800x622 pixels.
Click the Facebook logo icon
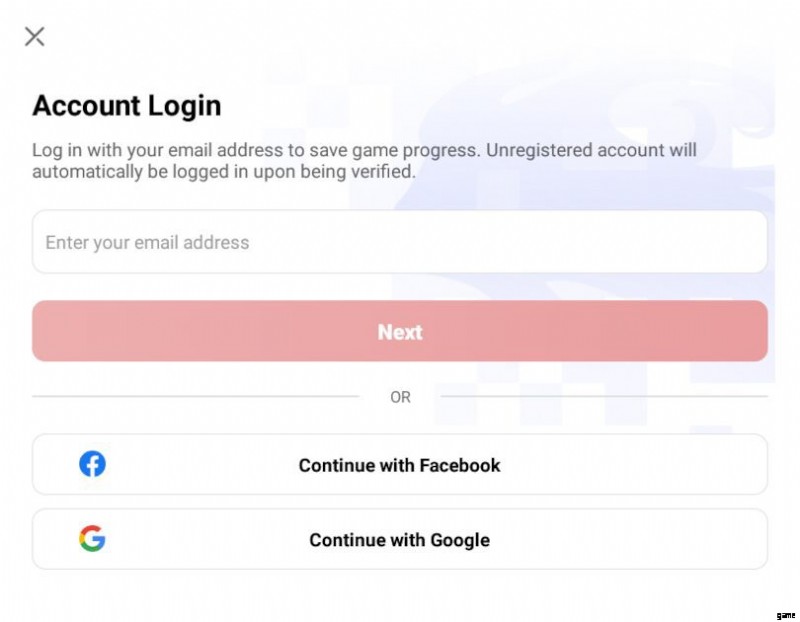(92, 464)
